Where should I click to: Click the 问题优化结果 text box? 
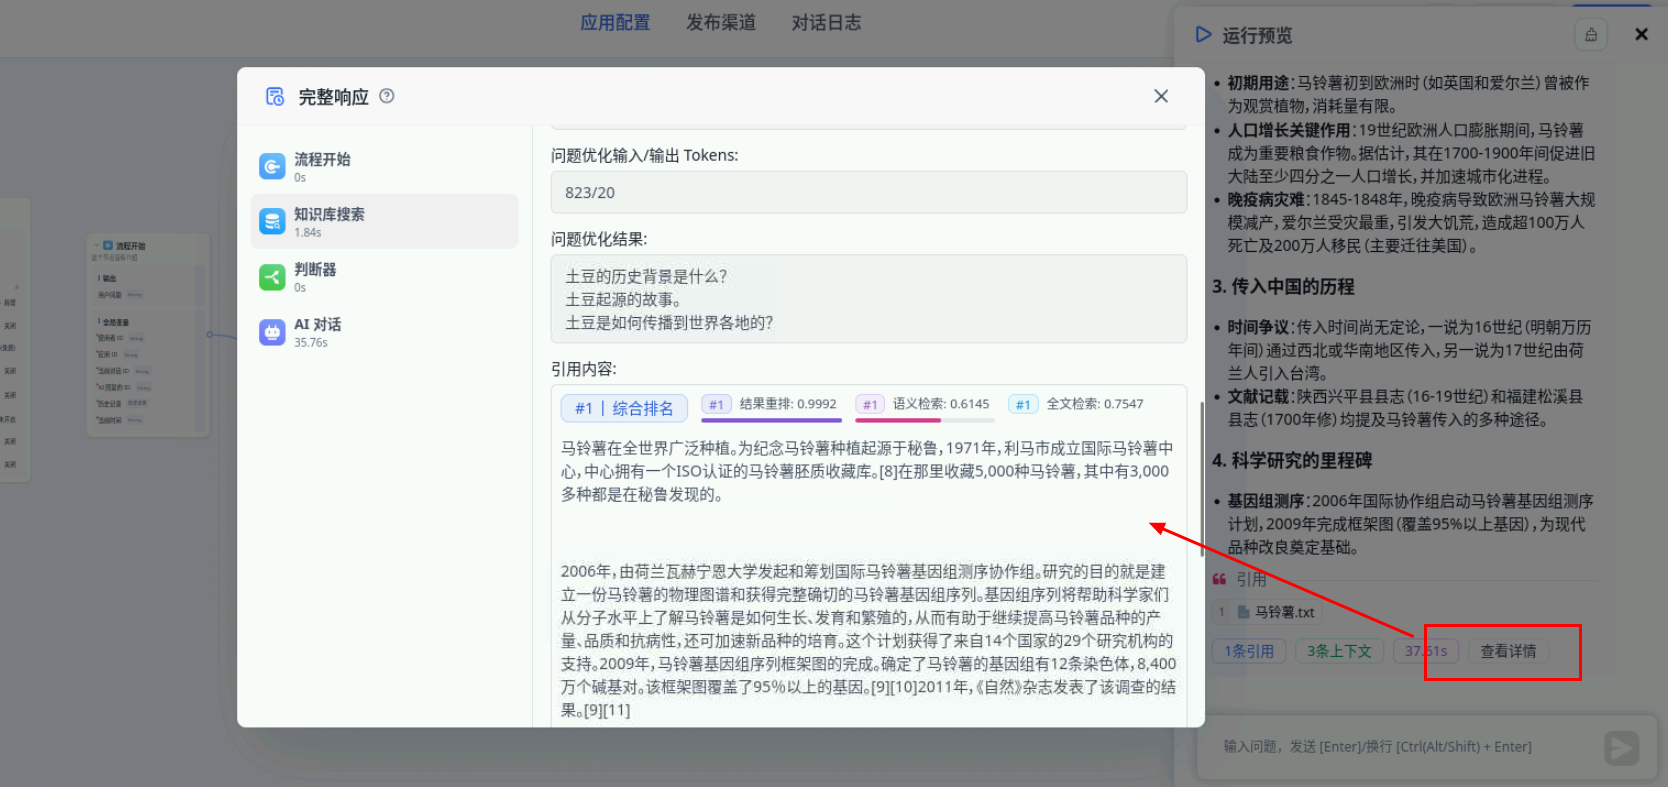[x=868, y=299]
